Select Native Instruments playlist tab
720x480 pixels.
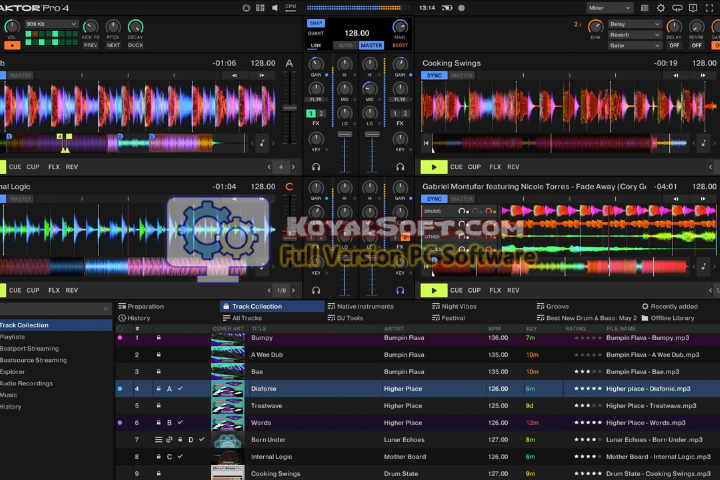[x=360, y=306]
